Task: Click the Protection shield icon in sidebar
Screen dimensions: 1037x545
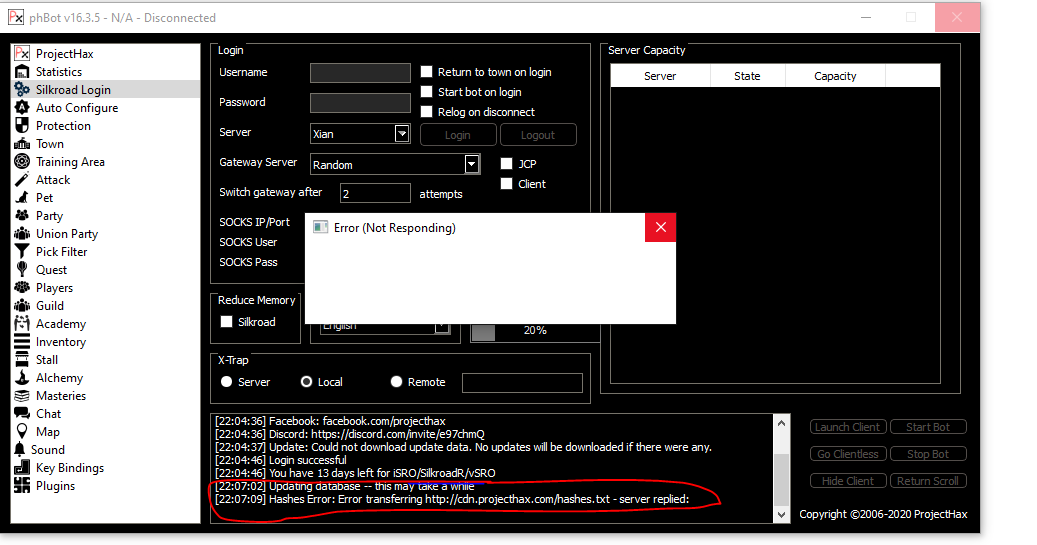Action: click(22, 126)
